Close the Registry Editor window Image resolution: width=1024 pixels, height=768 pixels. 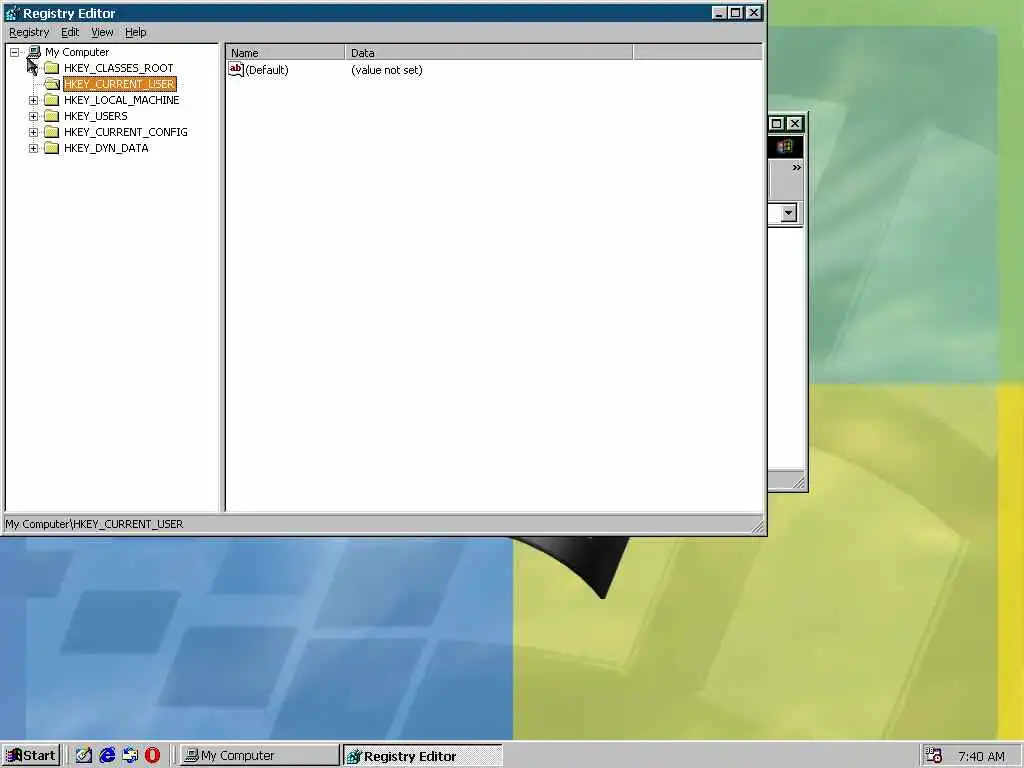[754, 12]
